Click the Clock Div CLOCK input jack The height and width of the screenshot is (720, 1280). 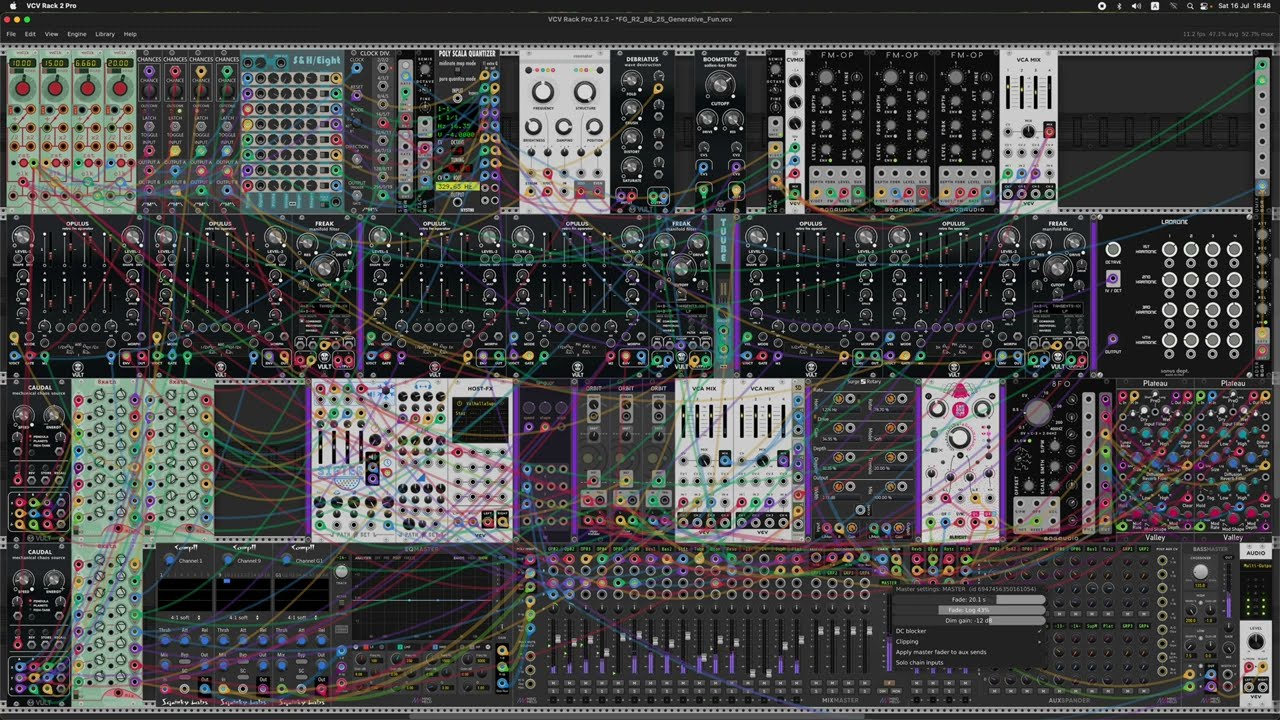[x=357, y=69]
